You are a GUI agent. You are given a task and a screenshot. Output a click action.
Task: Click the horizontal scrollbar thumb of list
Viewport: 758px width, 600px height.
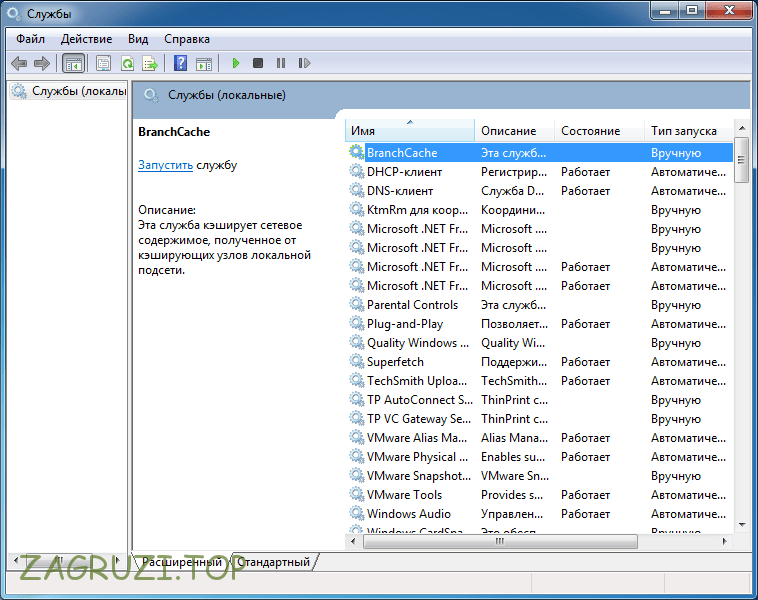tap(500, 541)
